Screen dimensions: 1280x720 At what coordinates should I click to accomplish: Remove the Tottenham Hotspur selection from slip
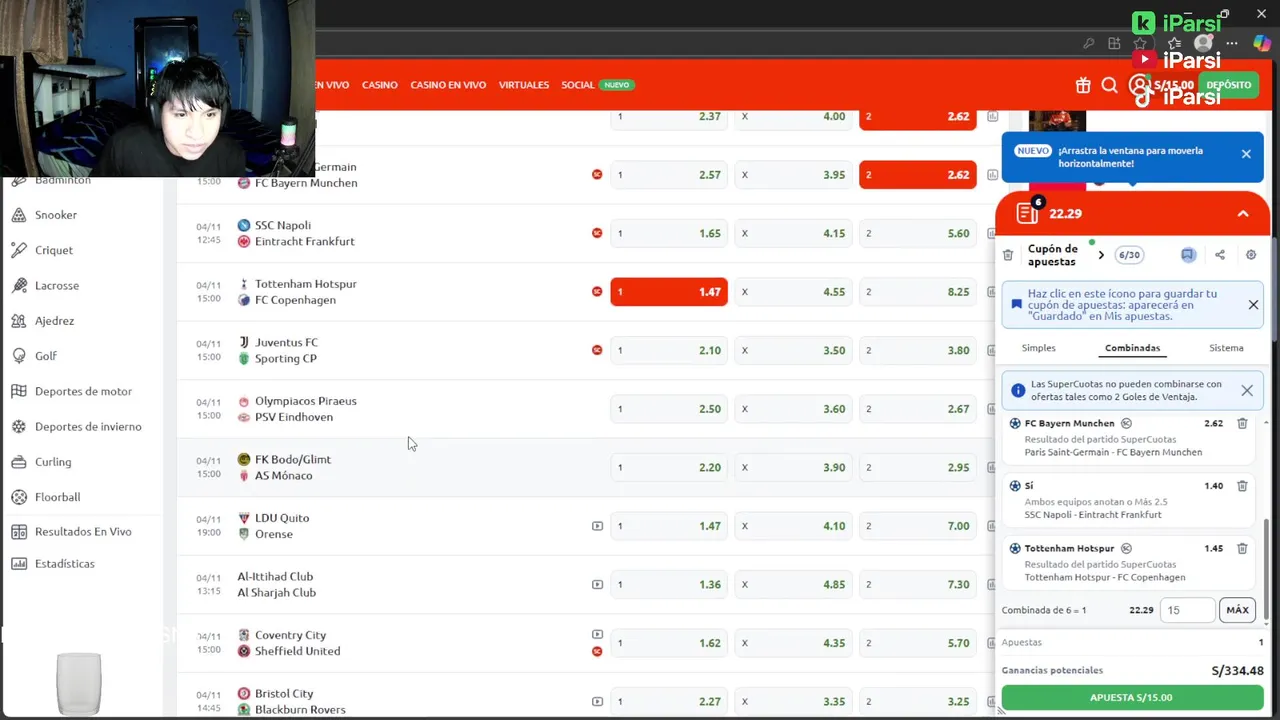point(1242,548)
